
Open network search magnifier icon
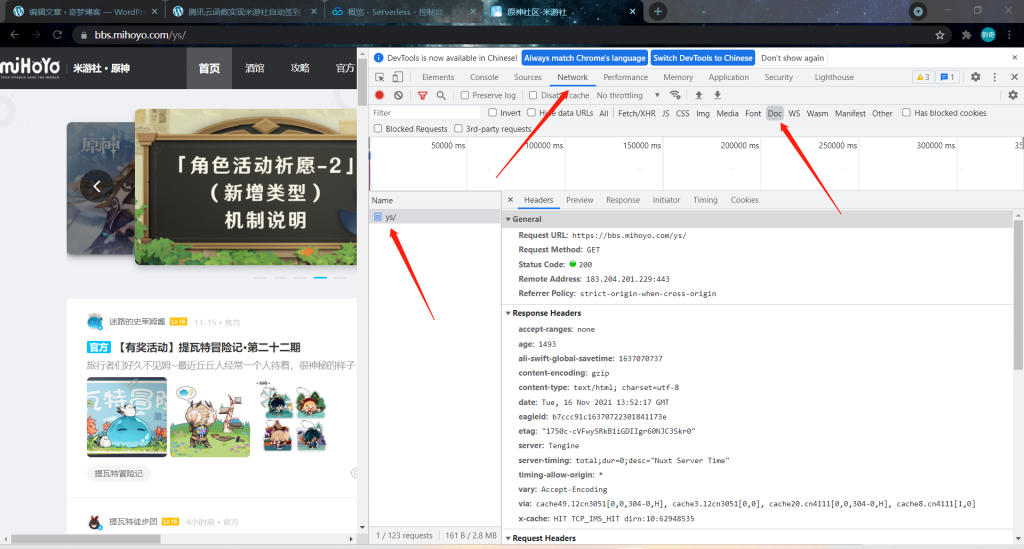[x=441, y=95]
